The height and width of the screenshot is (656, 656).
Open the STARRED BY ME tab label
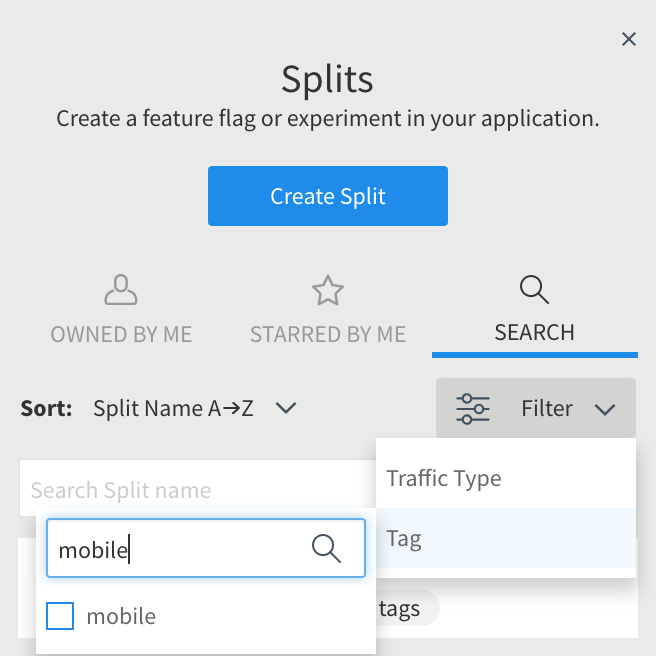[328, 334]
